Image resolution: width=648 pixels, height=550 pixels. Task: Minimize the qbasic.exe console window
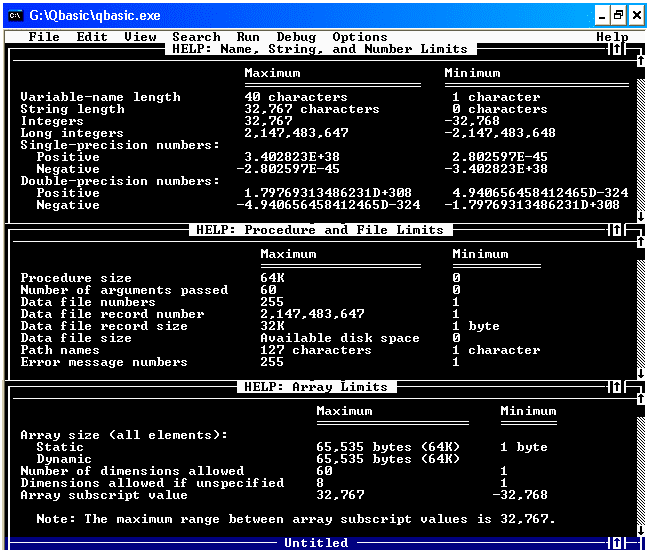[x=602, y=16]
